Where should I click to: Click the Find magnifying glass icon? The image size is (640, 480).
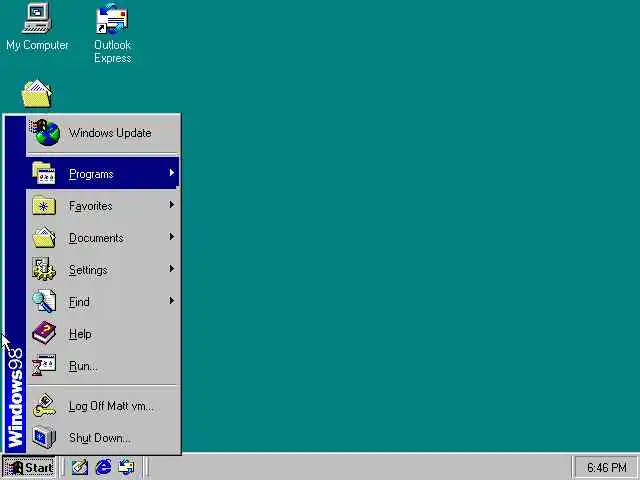coord(44,301)
